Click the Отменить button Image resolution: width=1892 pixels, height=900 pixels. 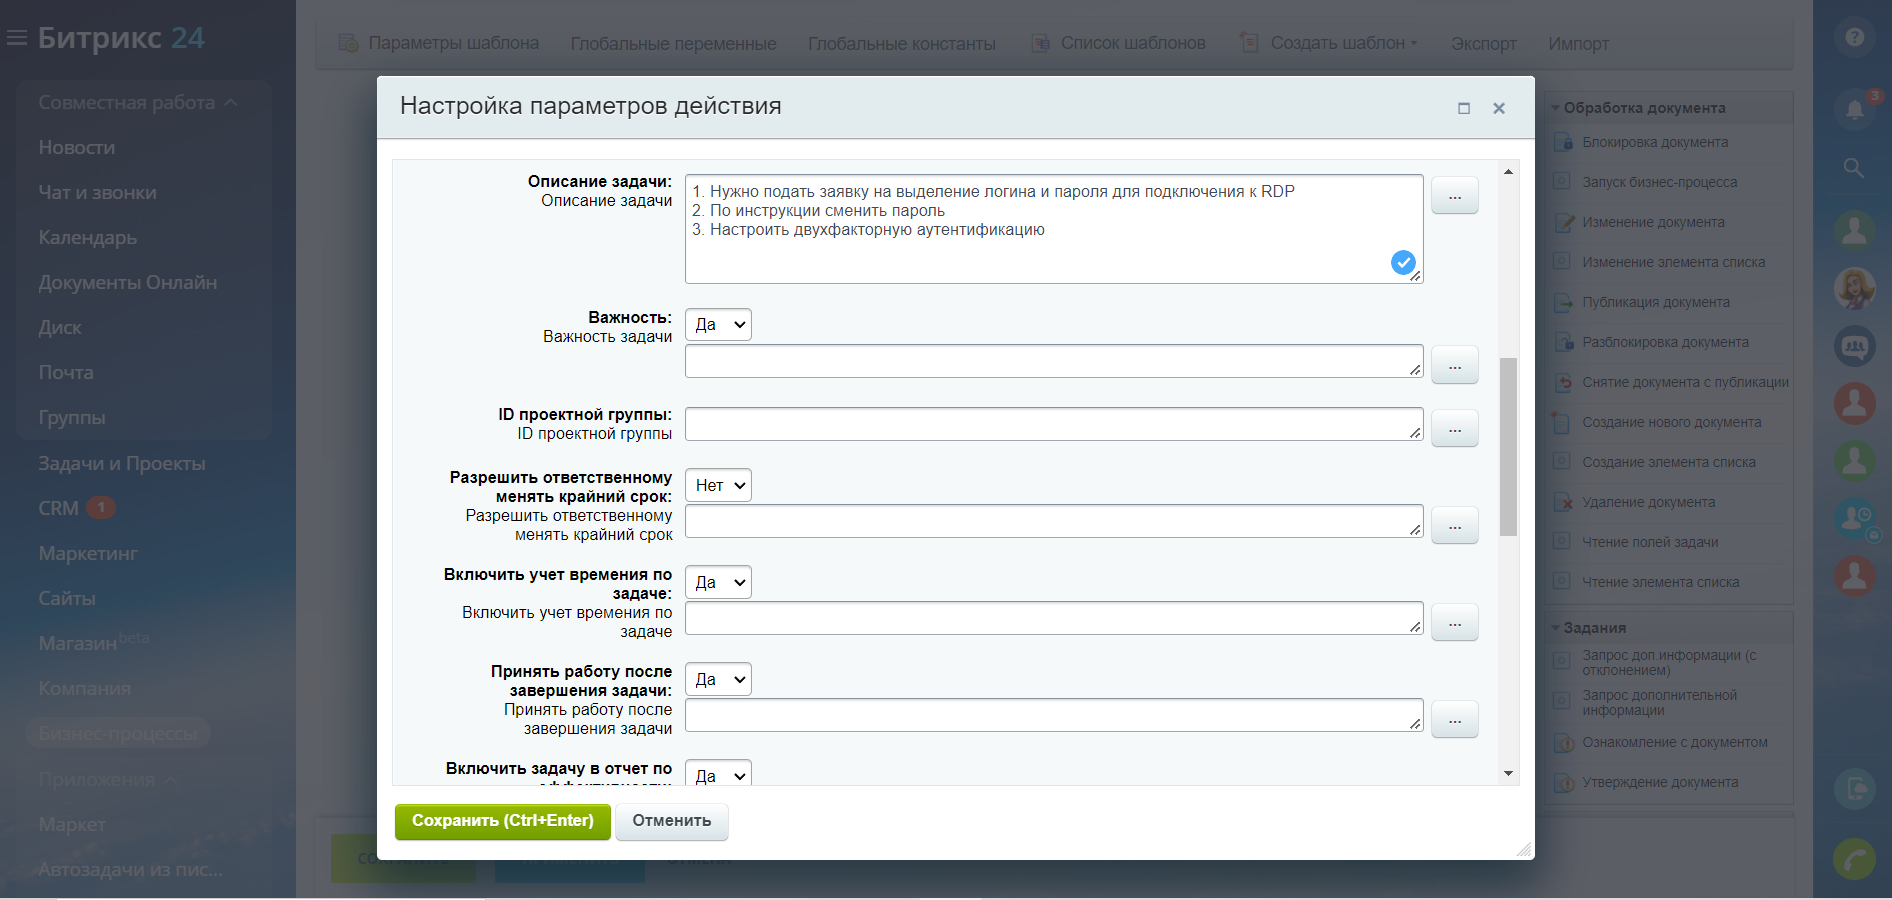[671, 821]
